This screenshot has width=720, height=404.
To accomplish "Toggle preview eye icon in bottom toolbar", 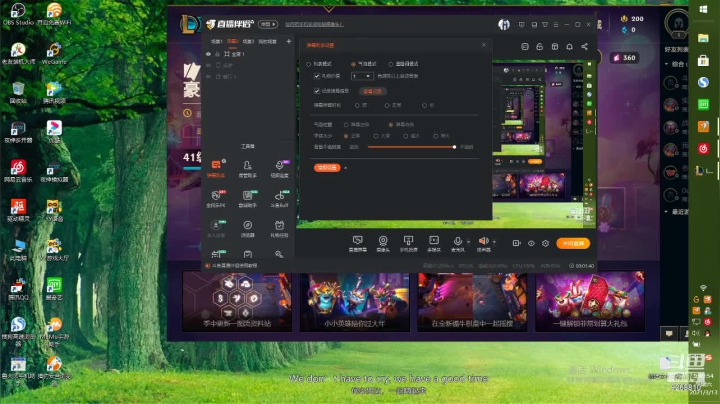I will point(531,243).
